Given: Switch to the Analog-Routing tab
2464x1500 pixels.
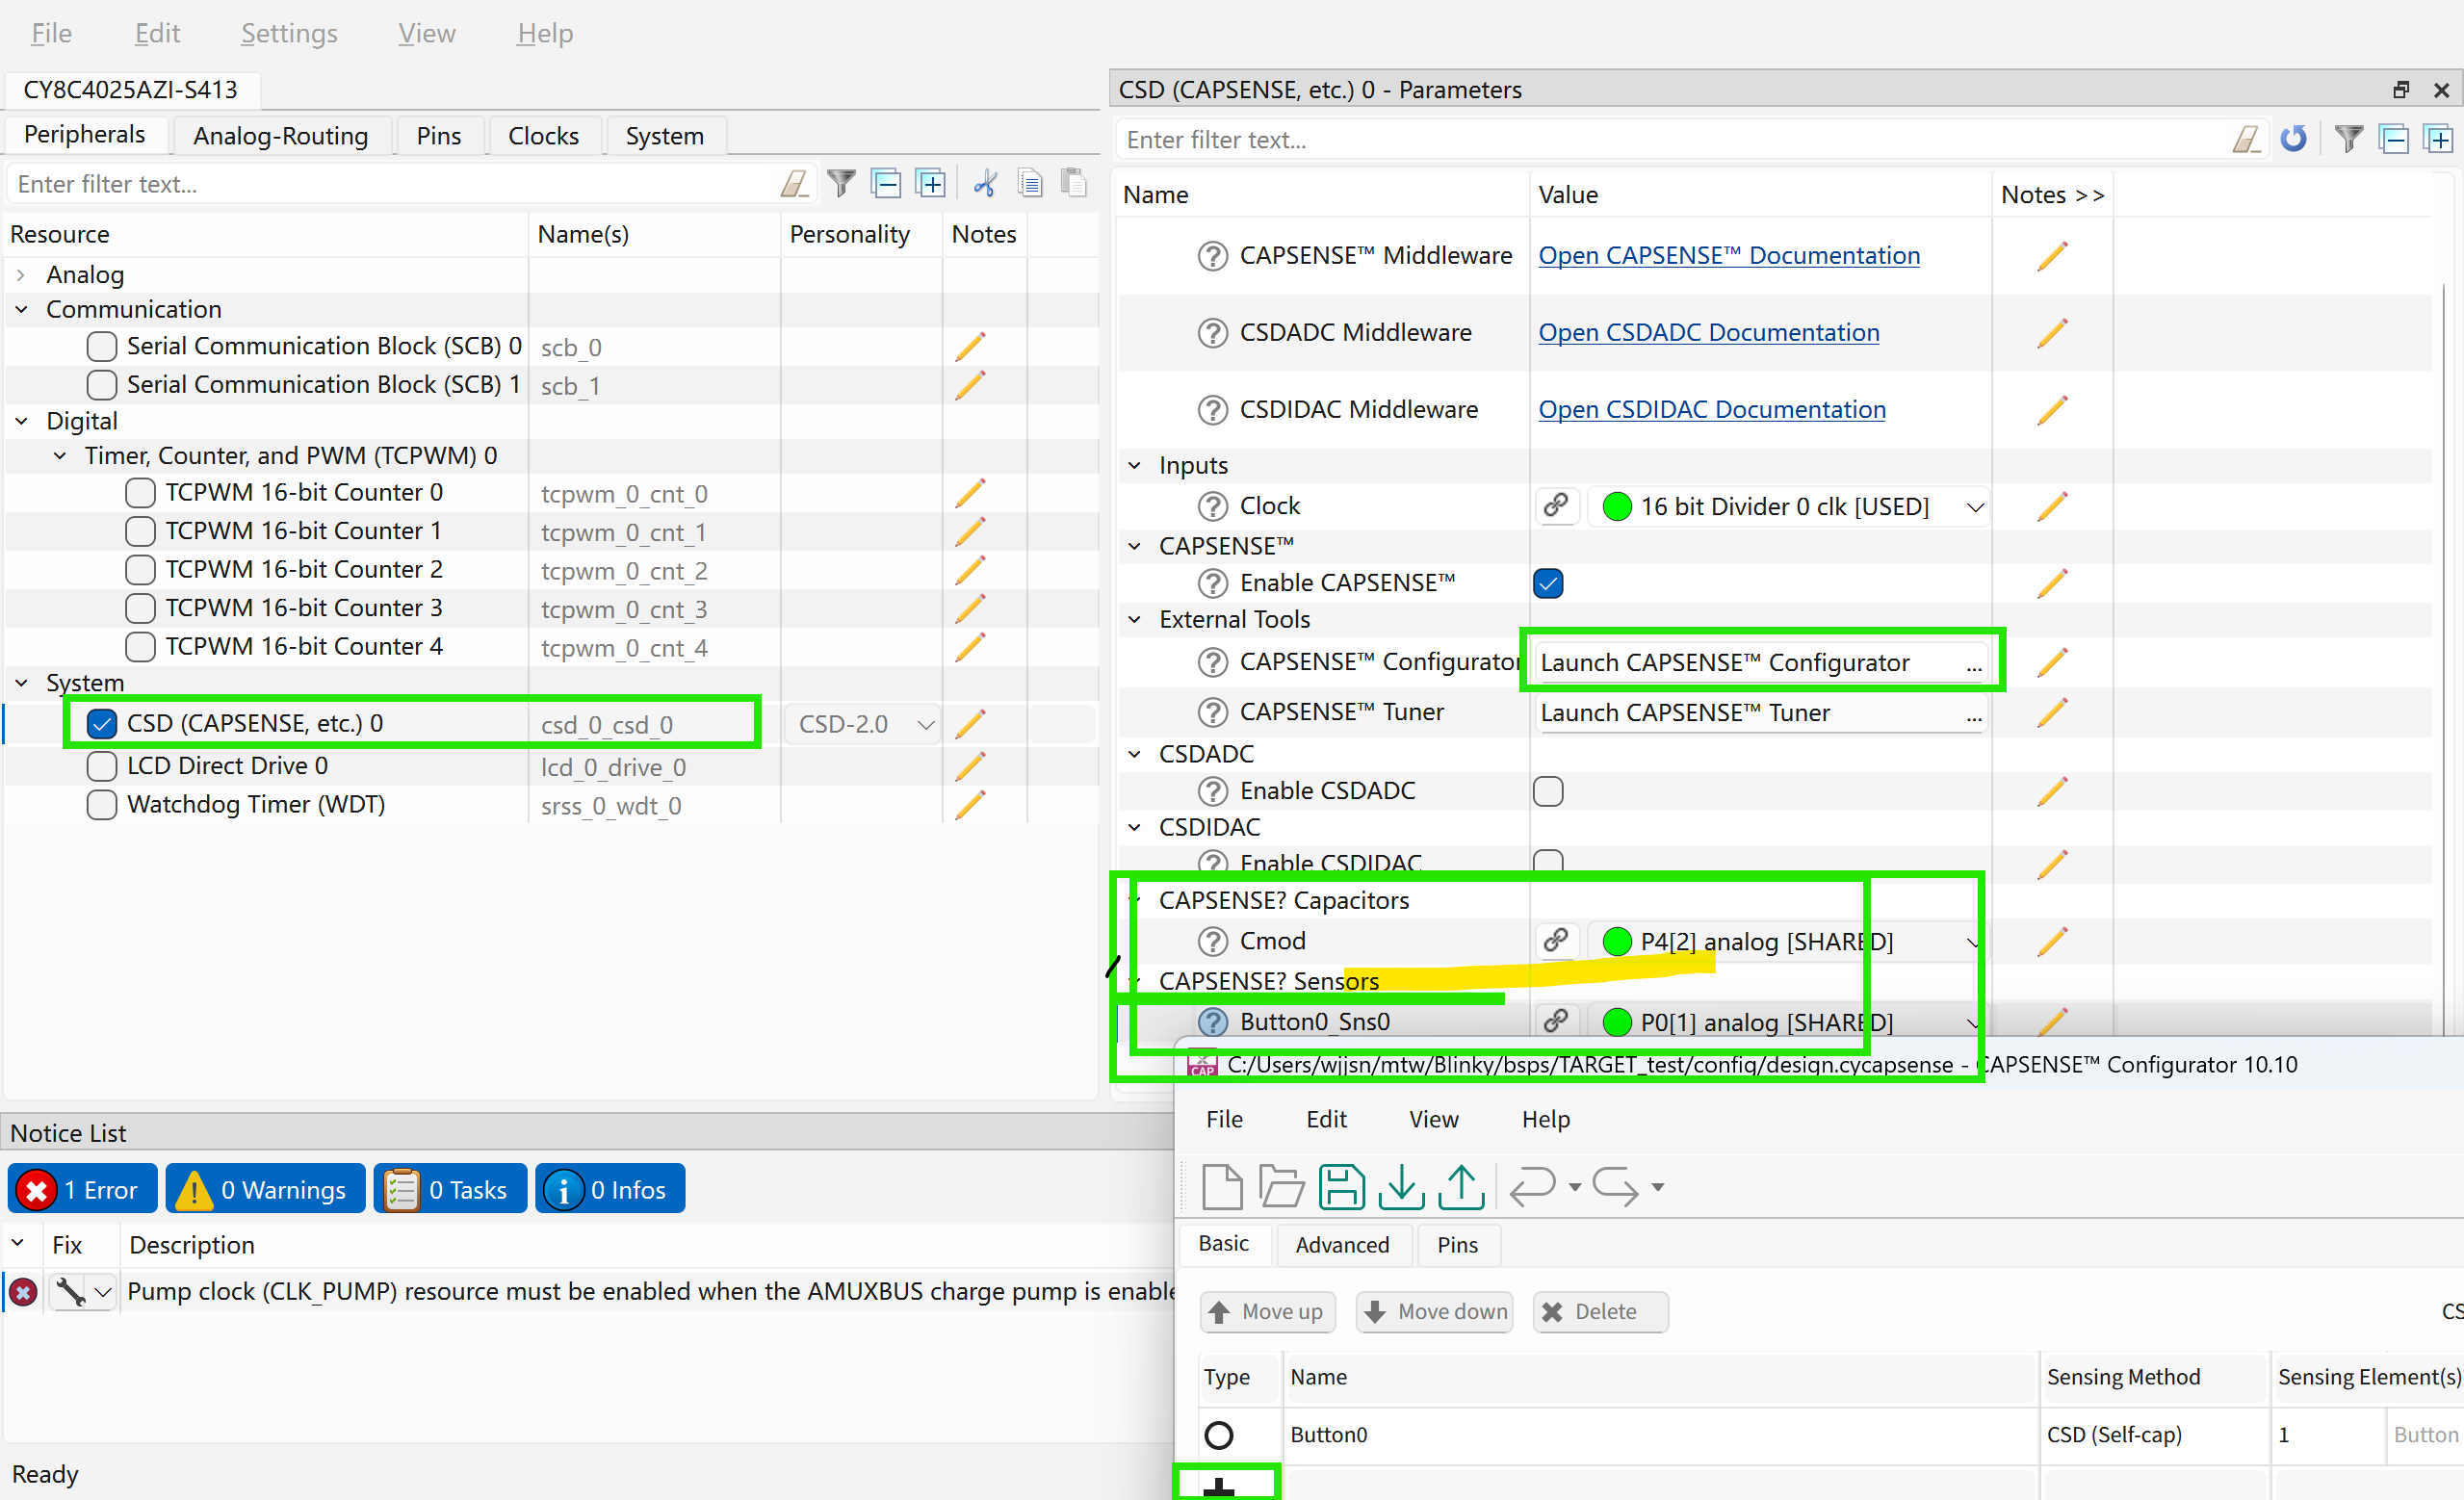Looking at the screenshot, I should 280,136.
